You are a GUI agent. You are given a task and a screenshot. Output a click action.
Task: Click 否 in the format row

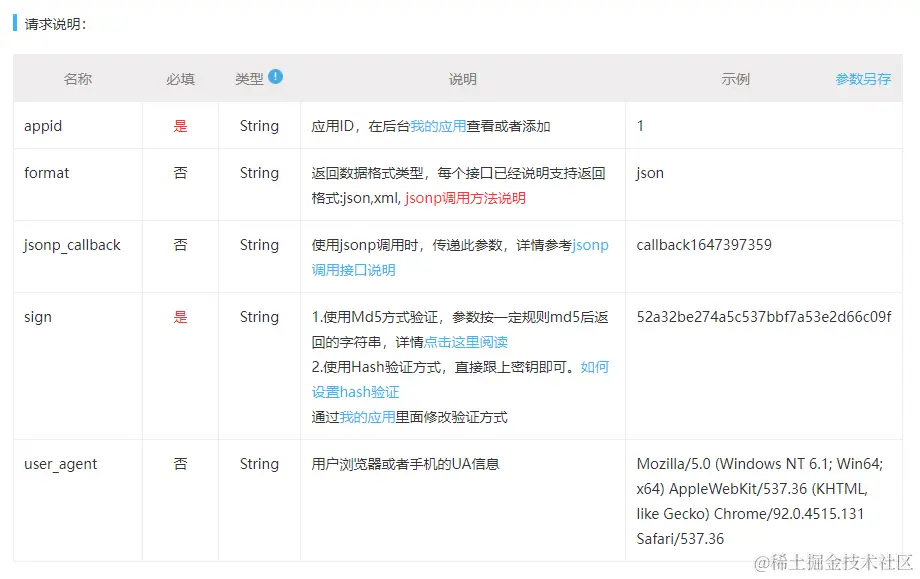(x=180, y=173)
